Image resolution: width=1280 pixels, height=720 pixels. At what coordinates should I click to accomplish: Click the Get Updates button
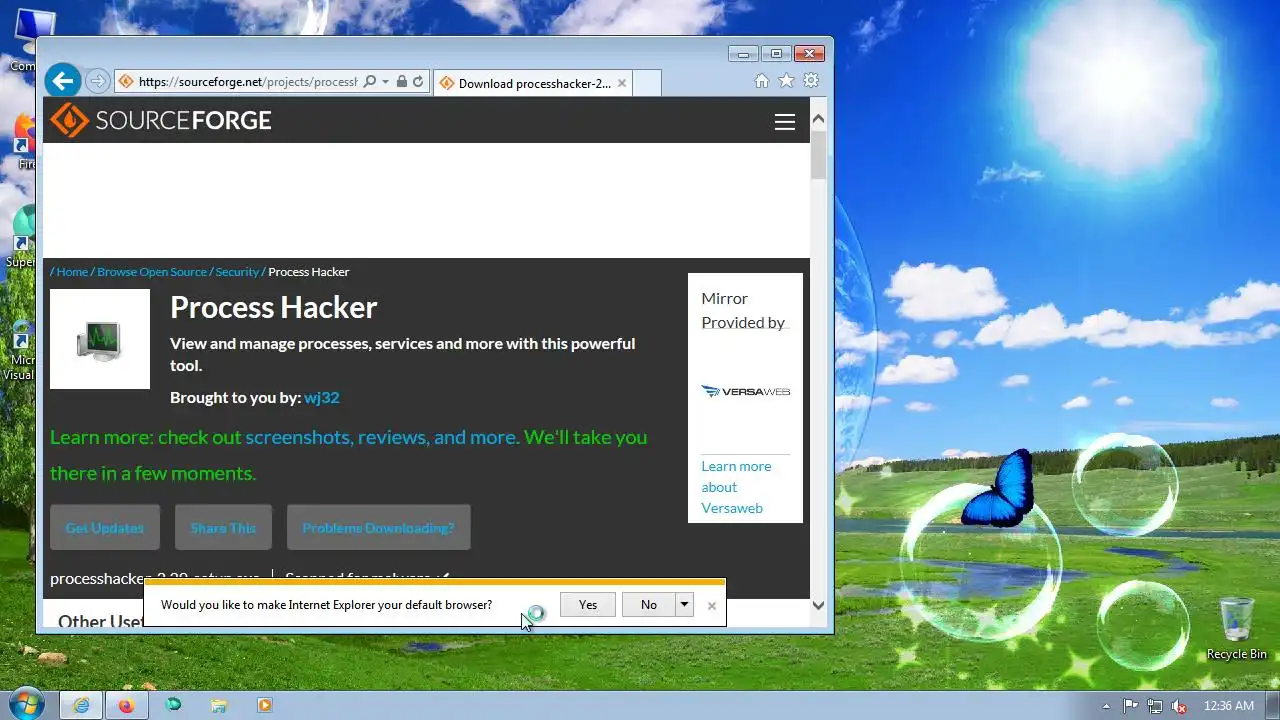(105, 527)
